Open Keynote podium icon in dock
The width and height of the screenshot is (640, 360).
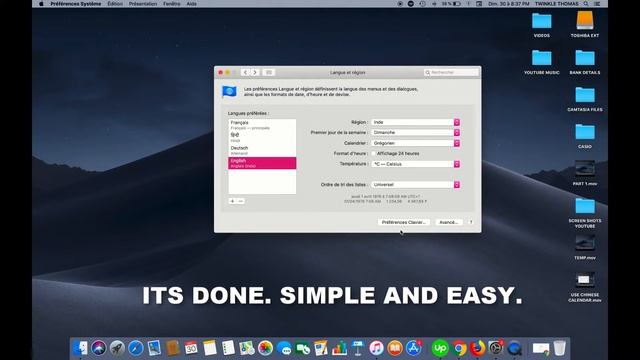pos(358,348)
